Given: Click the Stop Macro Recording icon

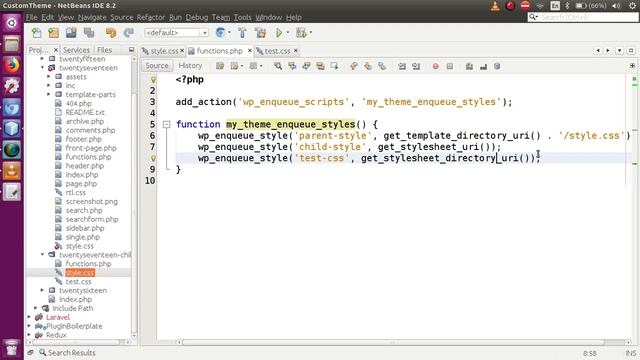Looking at the screenshot, I should coord(450,66).
